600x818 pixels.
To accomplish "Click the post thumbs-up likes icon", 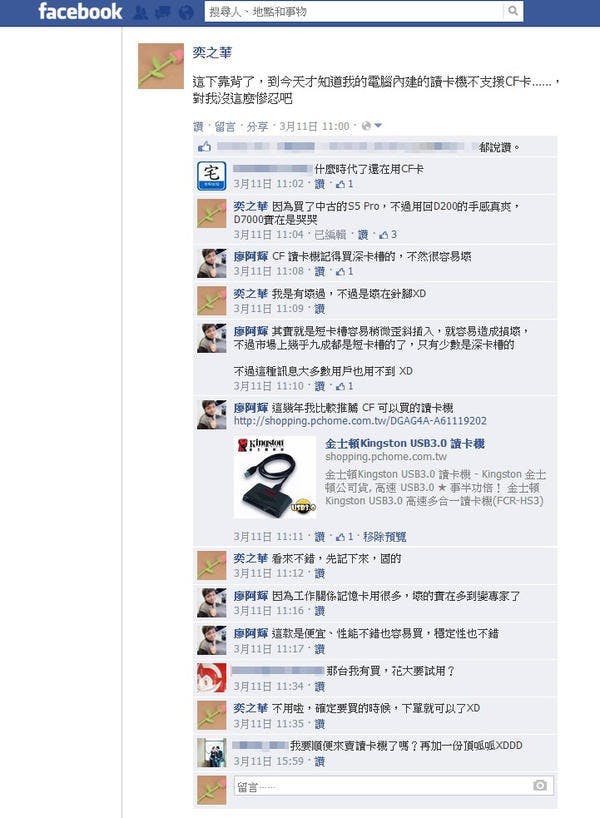I will tap(205, 147).
